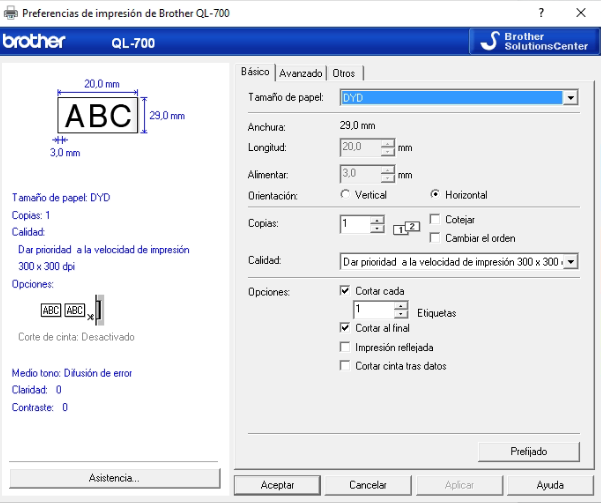
Task: Click the Cortar cada labels number field
Action: point(374,310)
